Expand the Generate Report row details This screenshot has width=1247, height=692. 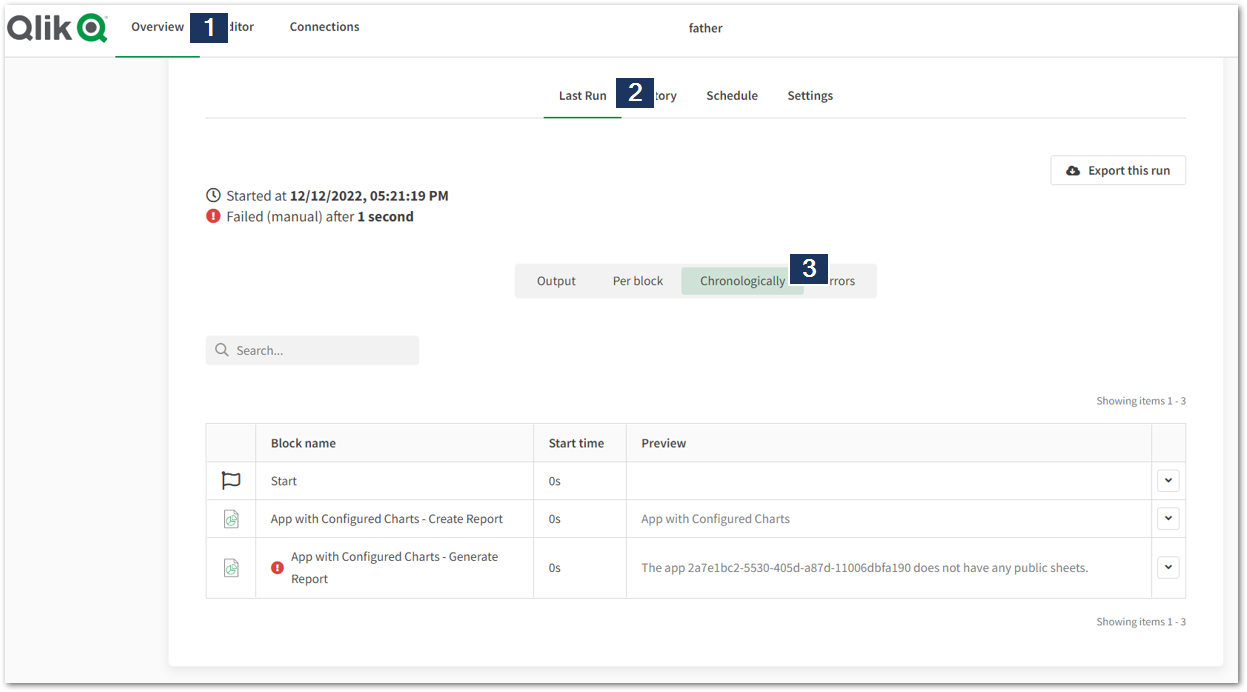pos(1168,567)
